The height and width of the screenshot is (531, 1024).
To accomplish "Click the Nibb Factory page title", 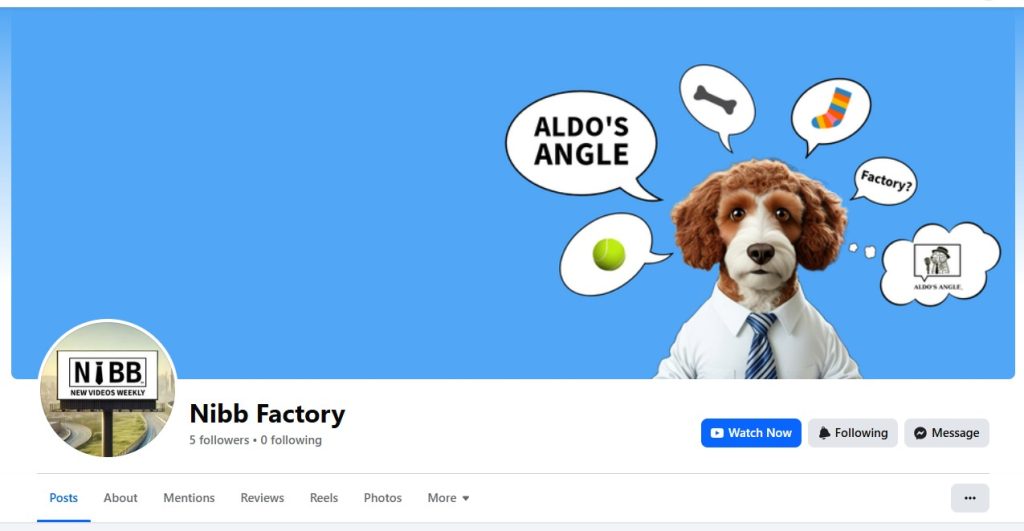I will click(267, 414).
